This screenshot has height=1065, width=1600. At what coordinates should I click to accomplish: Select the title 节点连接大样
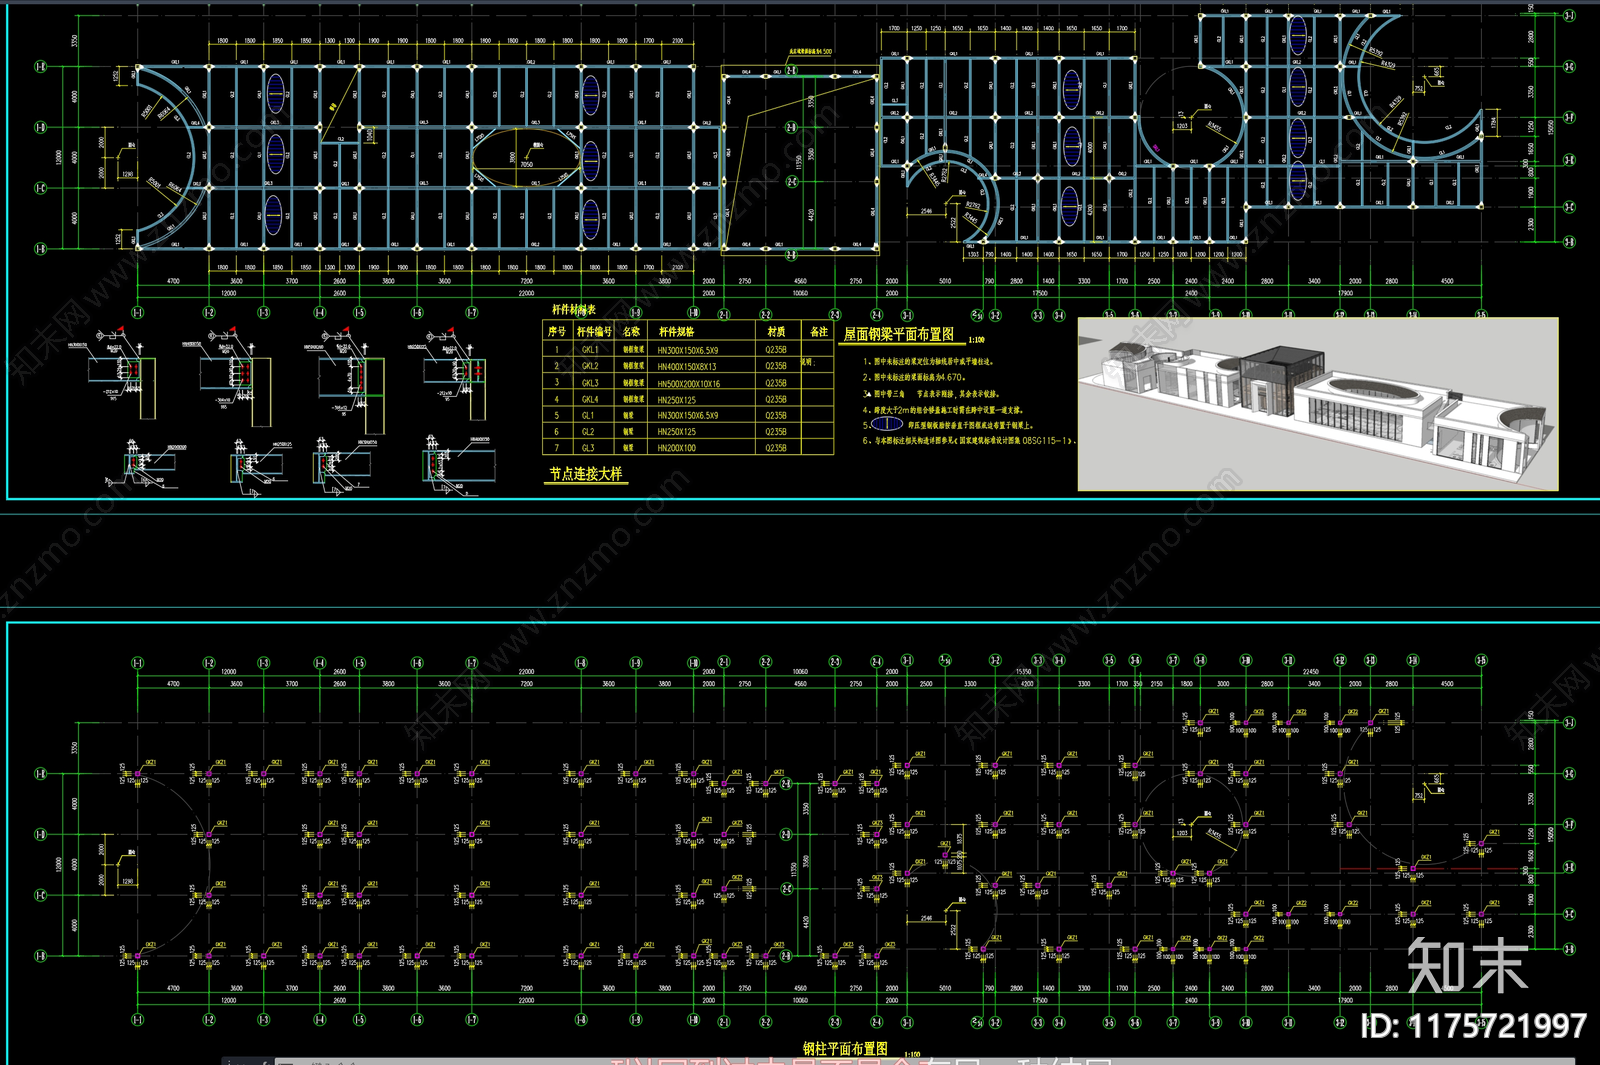585,474
